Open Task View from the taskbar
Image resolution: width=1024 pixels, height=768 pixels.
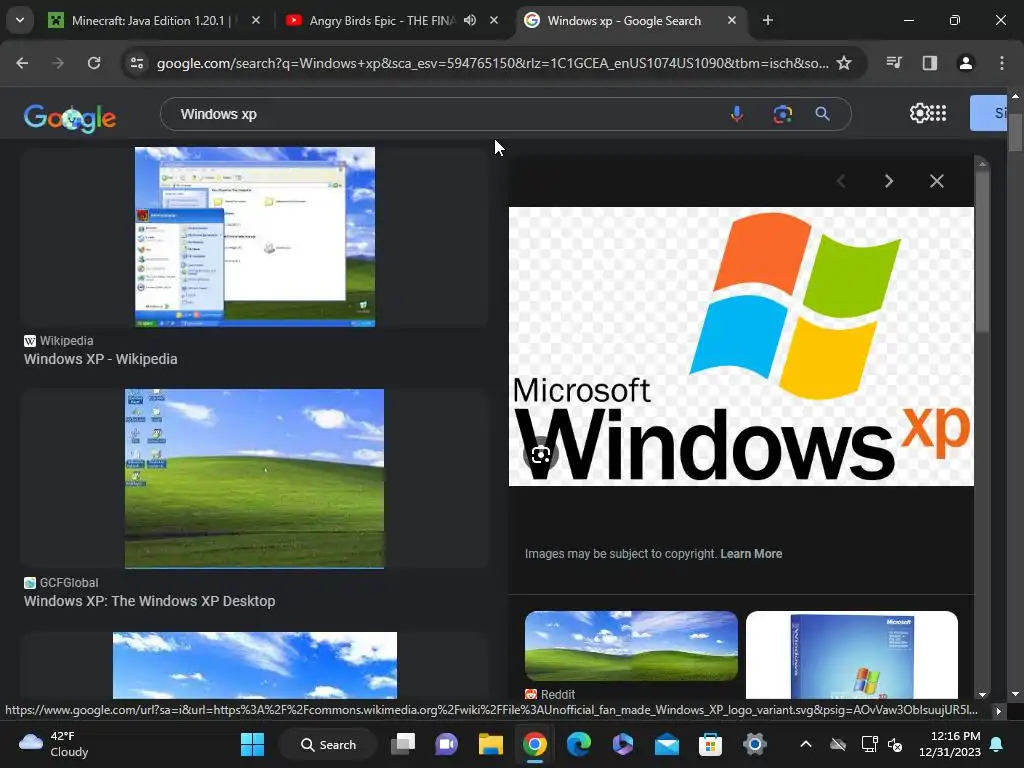click(403, 744)
